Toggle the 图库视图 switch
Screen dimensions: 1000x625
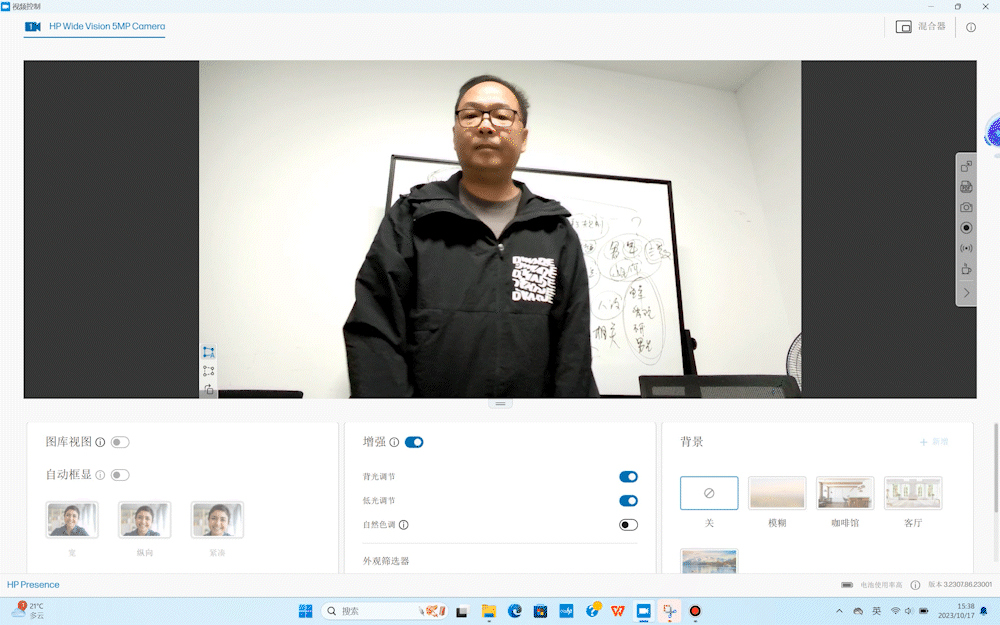coord(120,442)
